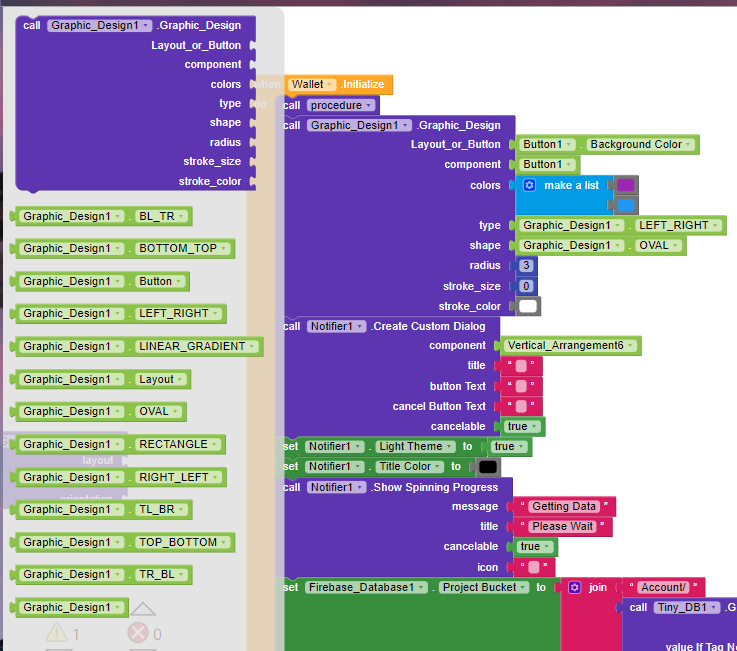Toggle cancelable true in Create Custom Dialog

click(x=521, y=426)
